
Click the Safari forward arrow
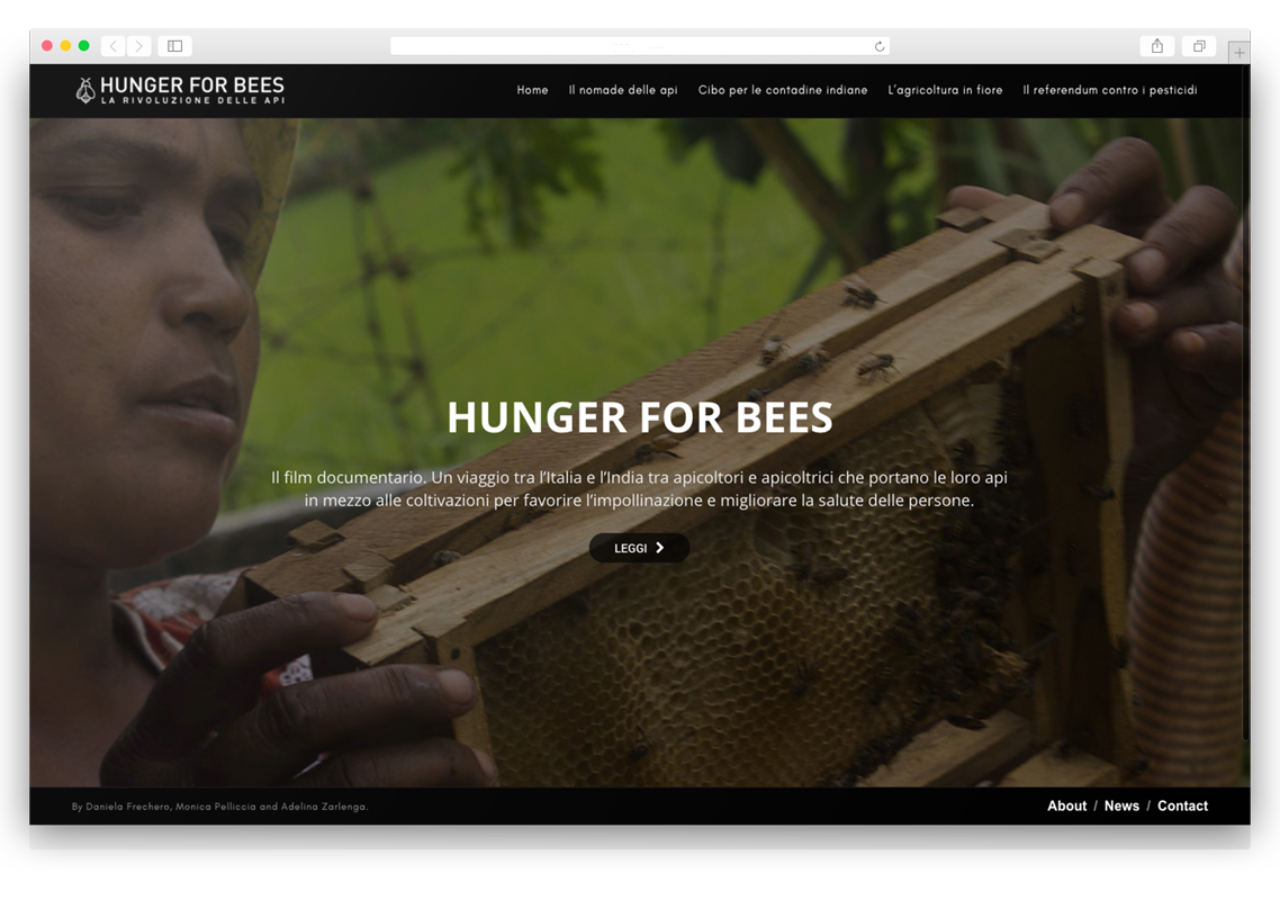[x=139, y=46]
